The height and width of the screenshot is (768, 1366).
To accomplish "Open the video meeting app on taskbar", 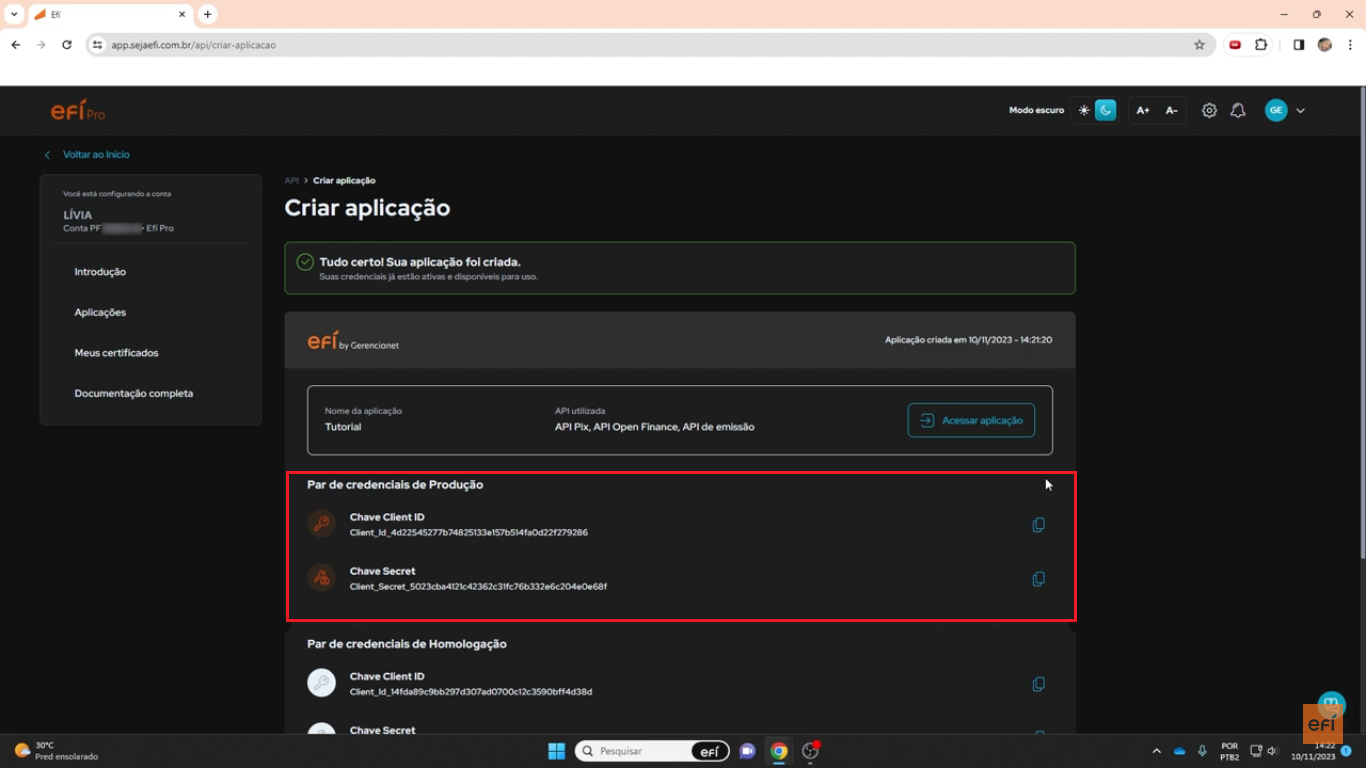I will point(747,751).
